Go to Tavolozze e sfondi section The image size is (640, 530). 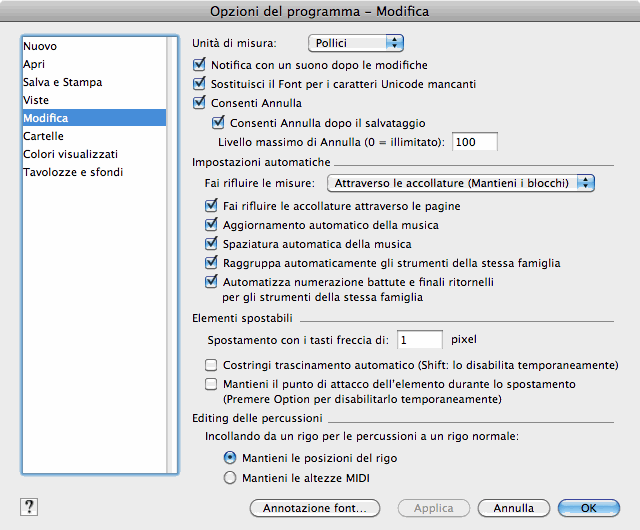click(73, 172)
